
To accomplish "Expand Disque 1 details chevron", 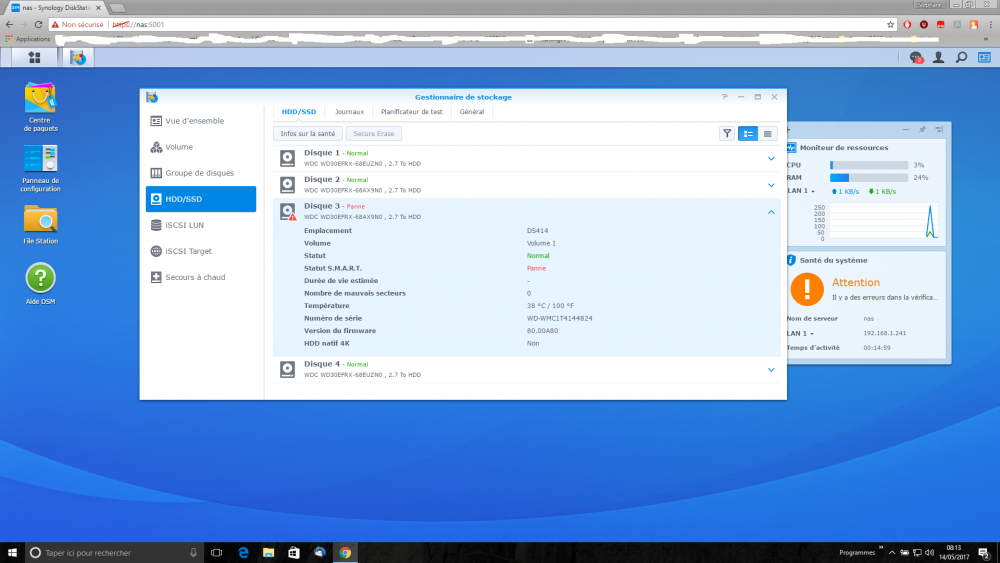I will coord(771,159).
